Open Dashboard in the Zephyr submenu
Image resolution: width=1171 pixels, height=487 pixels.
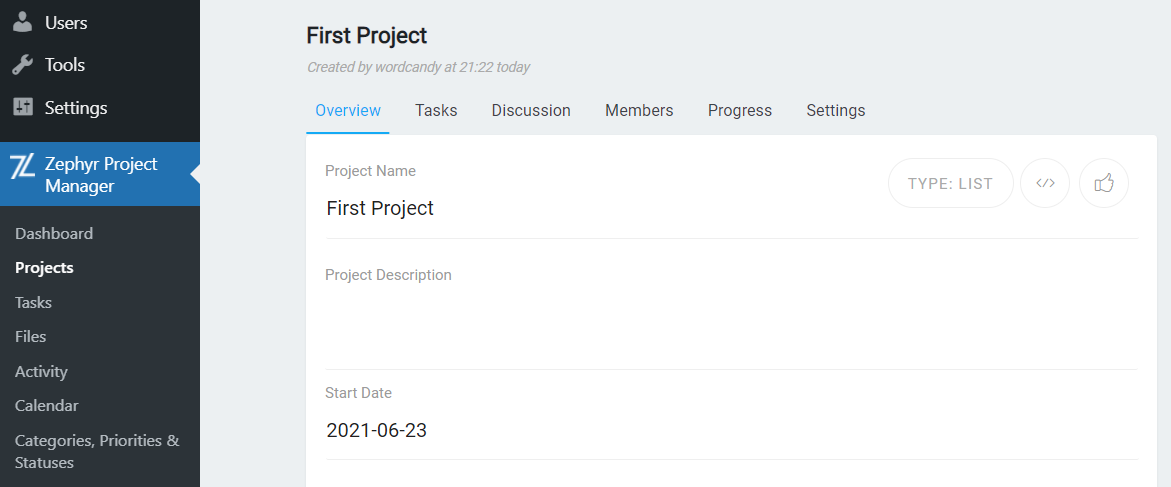point(54,234)
